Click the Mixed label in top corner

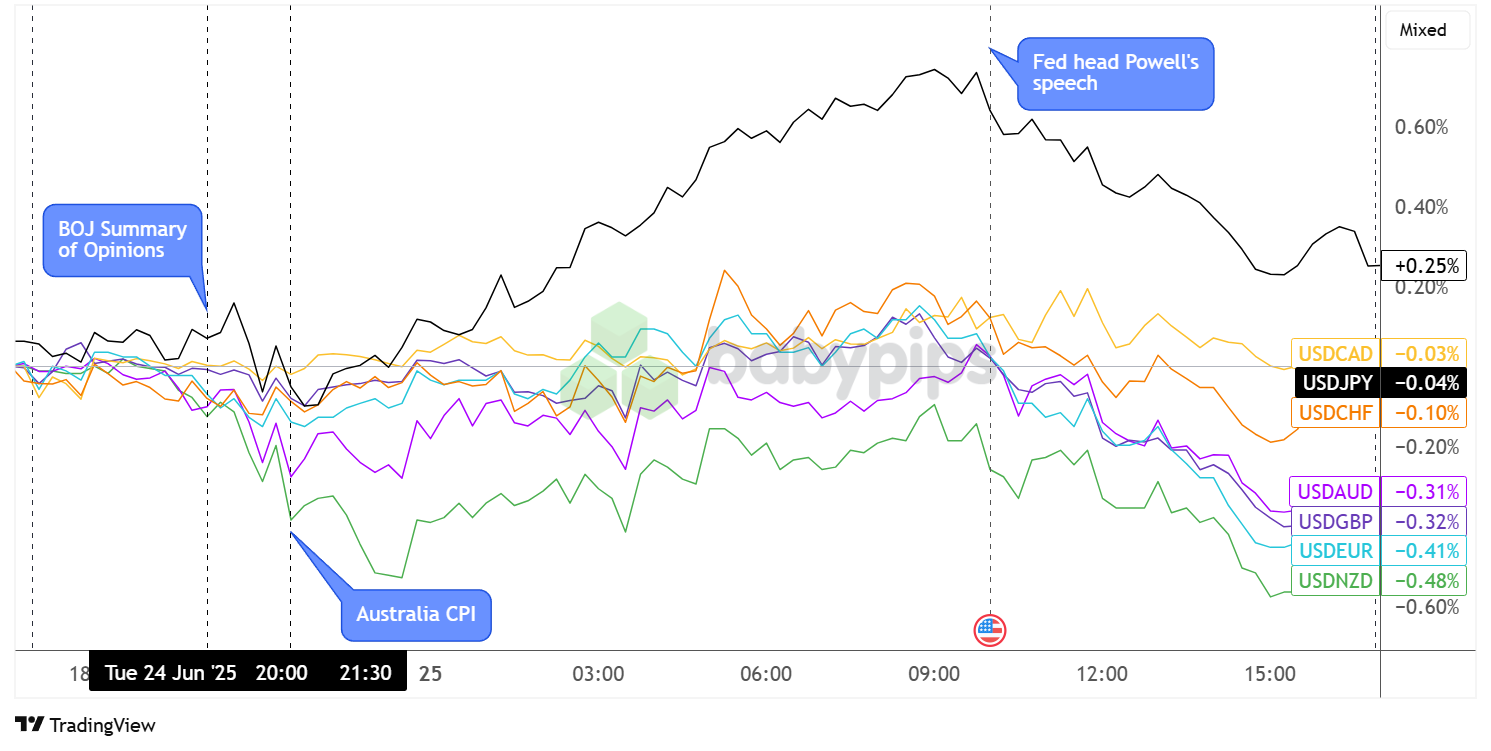click(1423, 30)
